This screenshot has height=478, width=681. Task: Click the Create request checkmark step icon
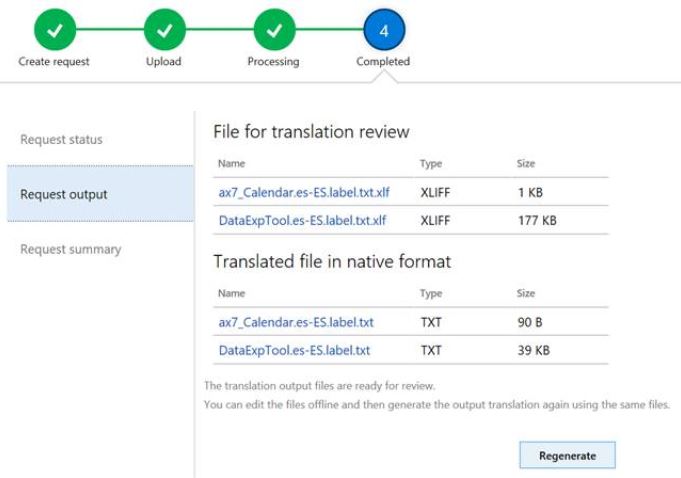coord(54,28)
